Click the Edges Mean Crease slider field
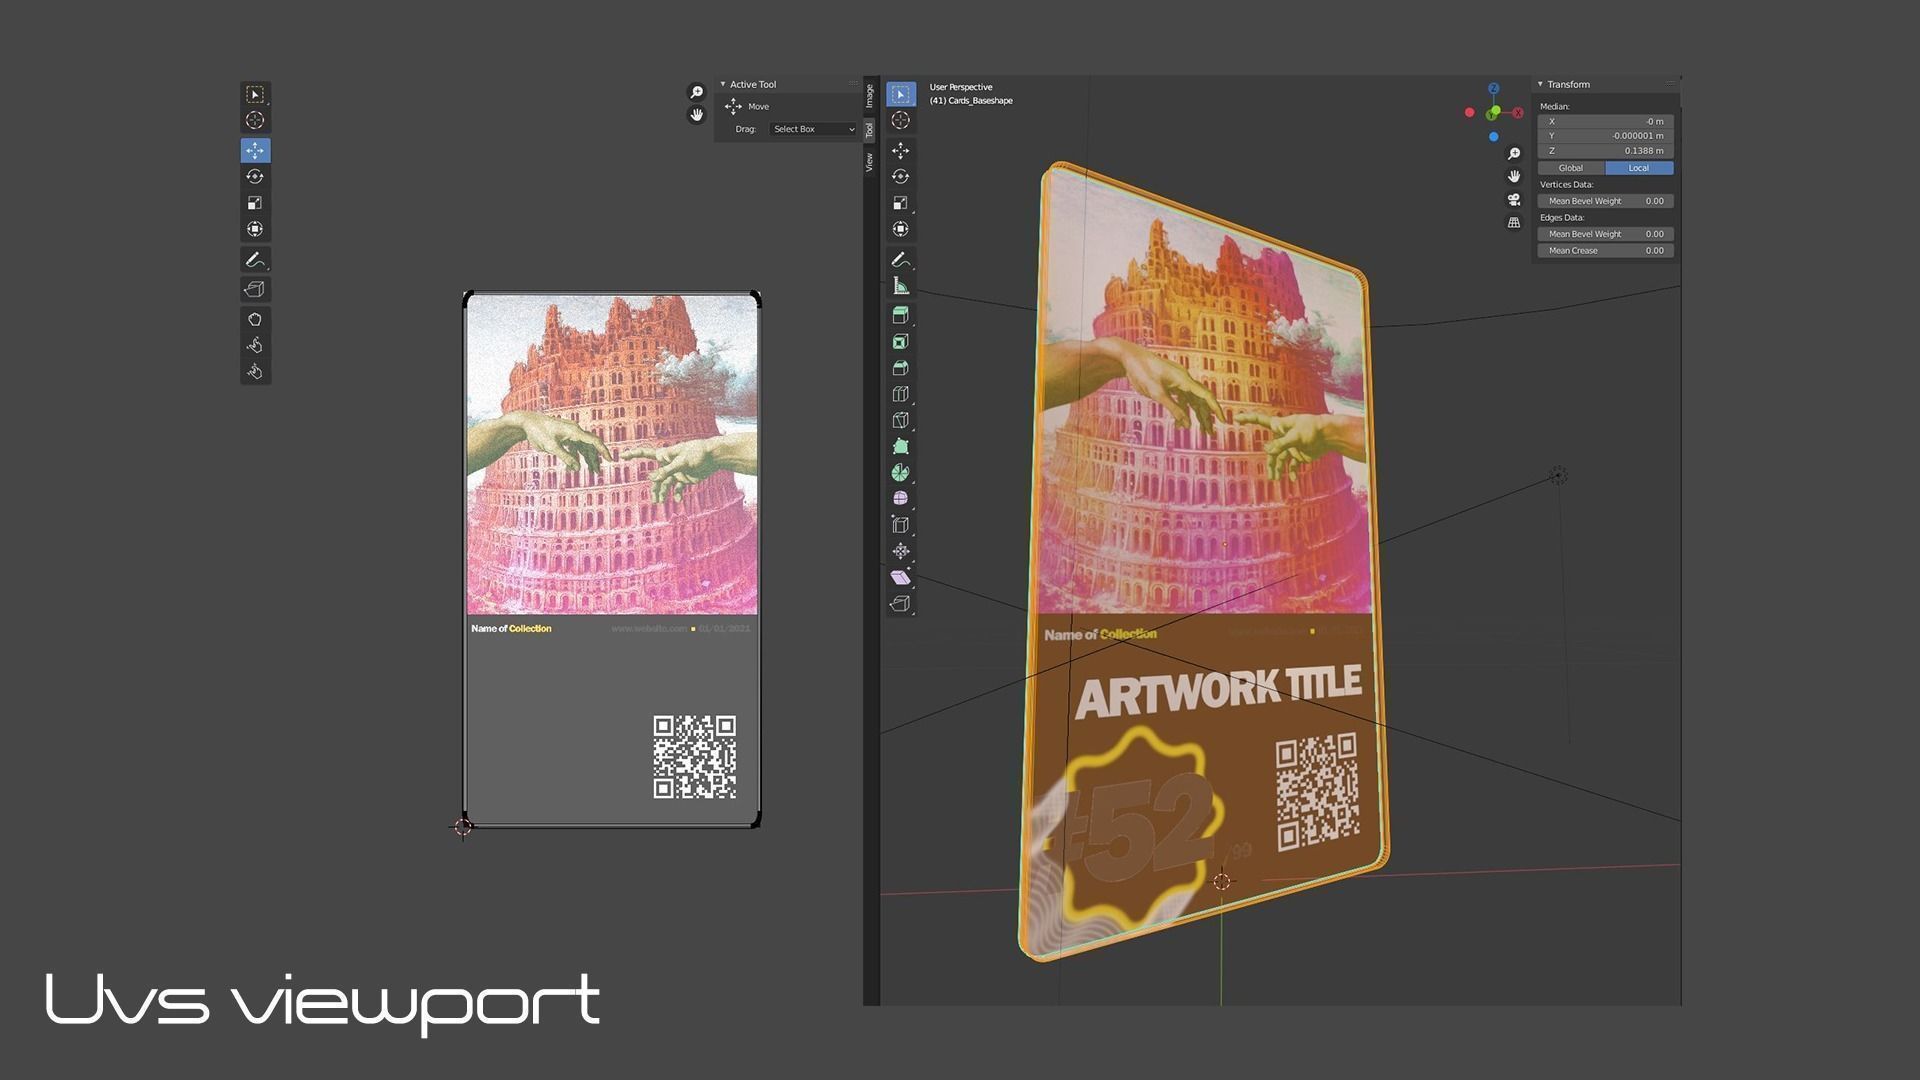This screenshot has width=1920, height=1080. click(1605, 251)
